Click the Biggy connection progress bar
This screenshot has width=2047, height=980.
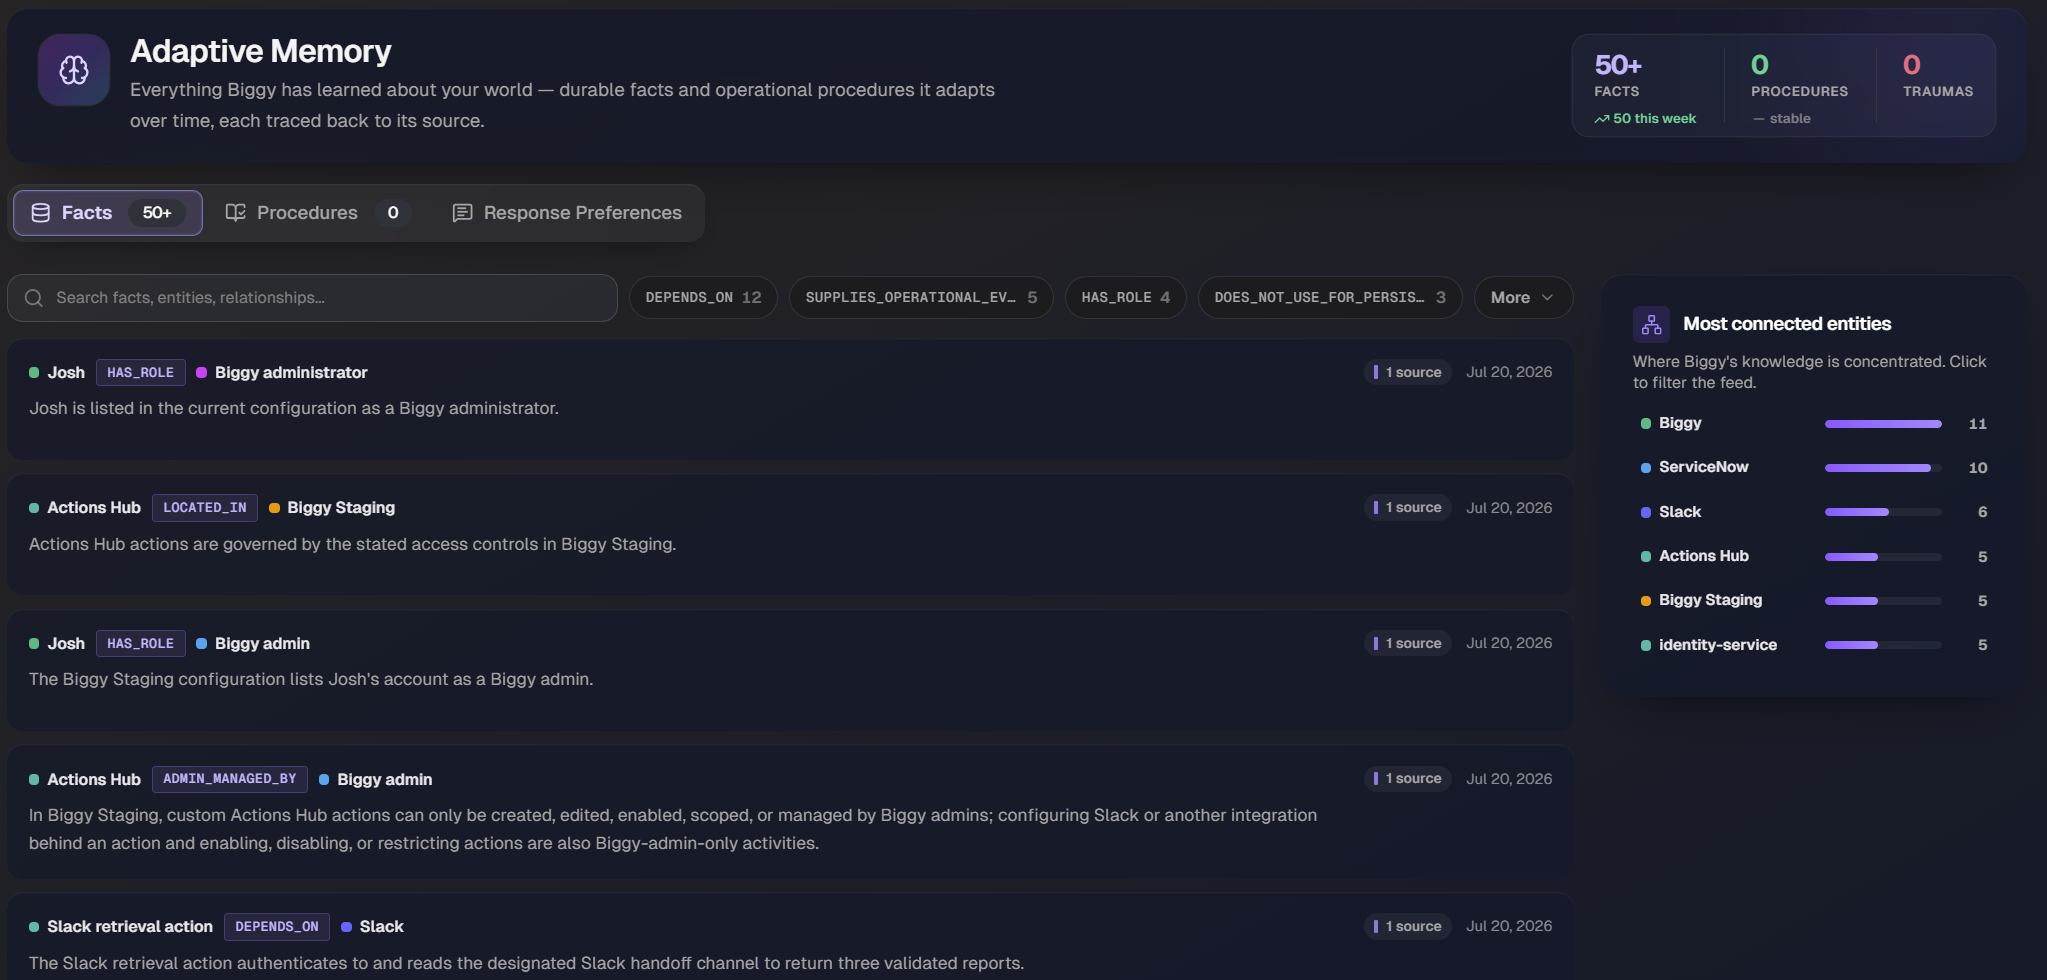click(x=1883, y=424)
